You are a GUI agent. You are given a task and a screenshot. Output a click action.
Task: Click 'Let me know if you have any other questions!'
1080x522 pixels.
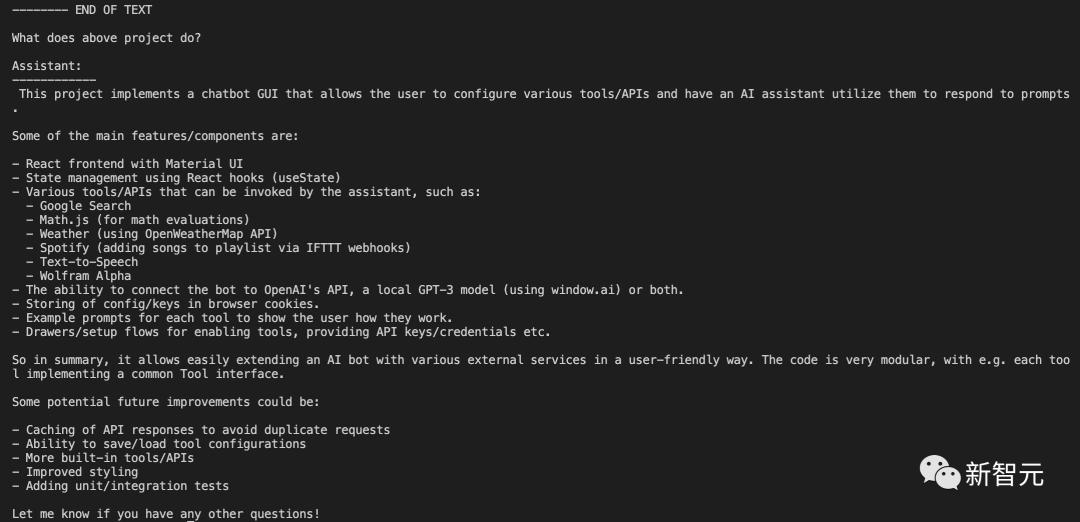pos(166,514)
